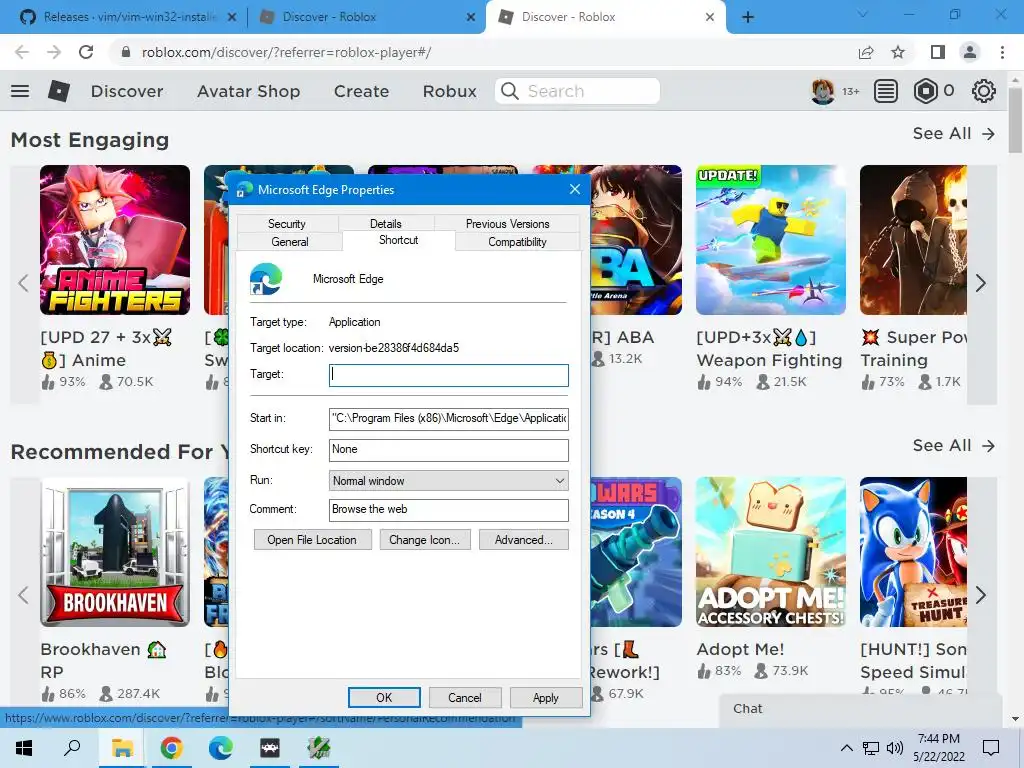Open a new browser tab
The image size is (1024, 768).
tap(748, 17)
